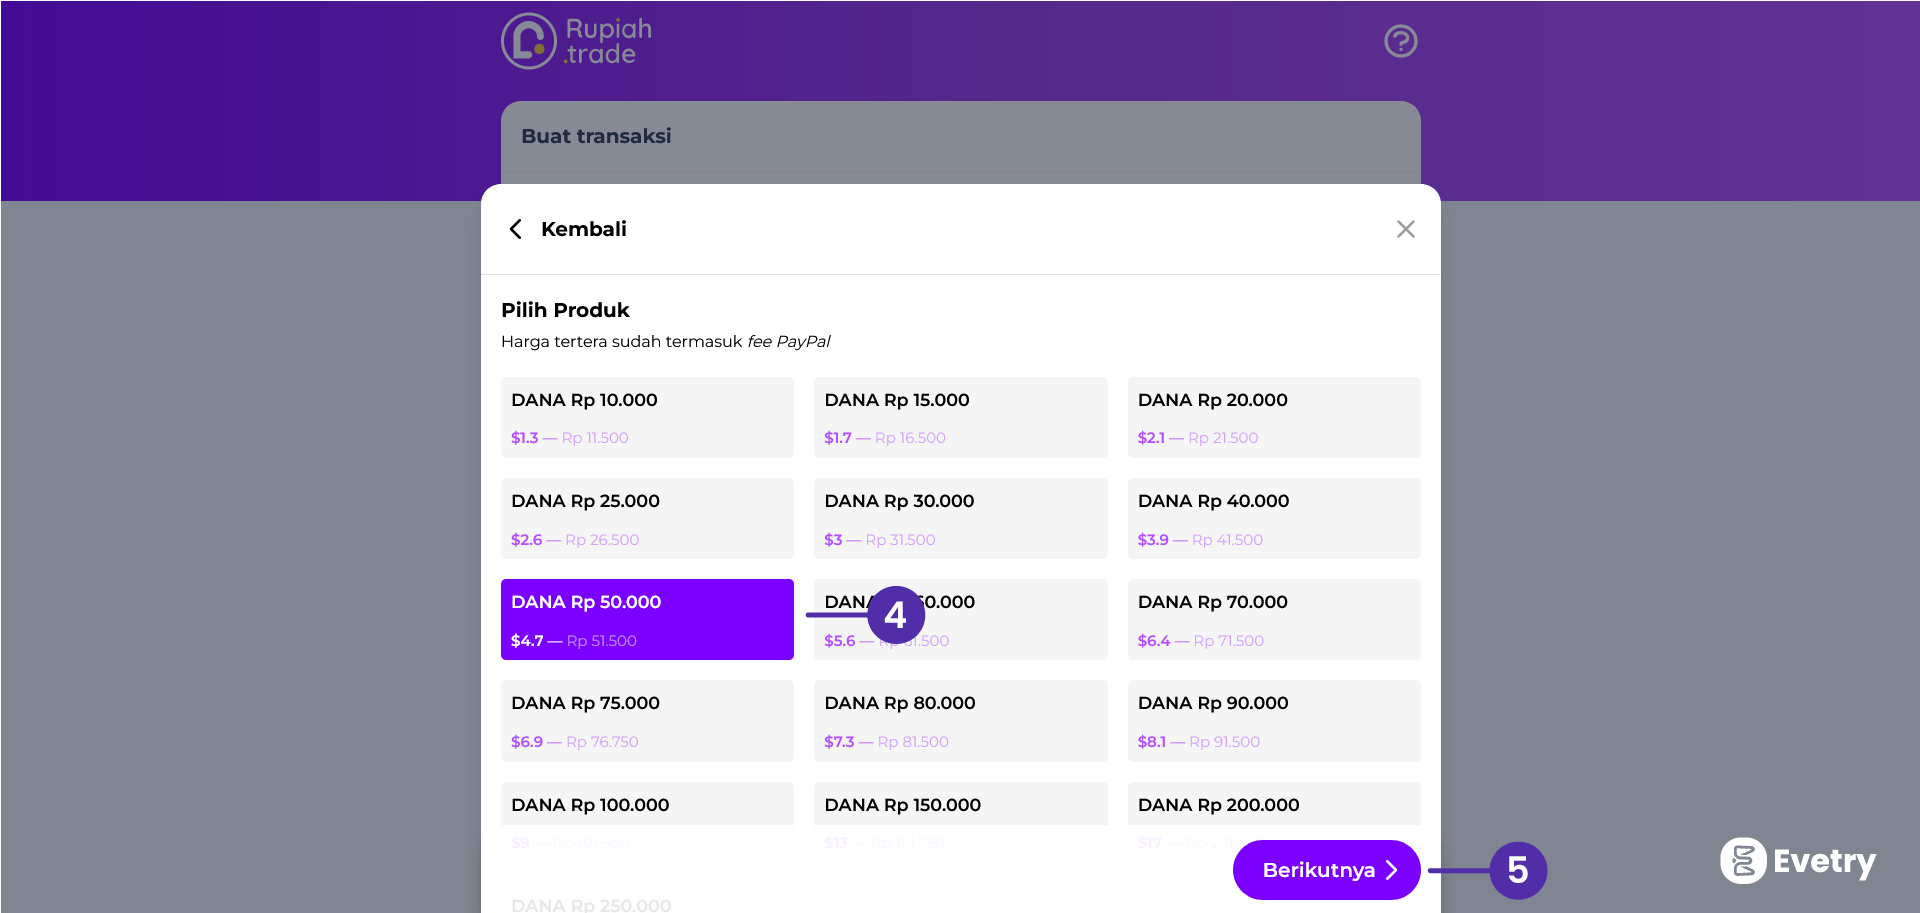Select the DANA Rp 10.000 product
This screenshot has height=913, width=1920.
[x=647, y=417]
